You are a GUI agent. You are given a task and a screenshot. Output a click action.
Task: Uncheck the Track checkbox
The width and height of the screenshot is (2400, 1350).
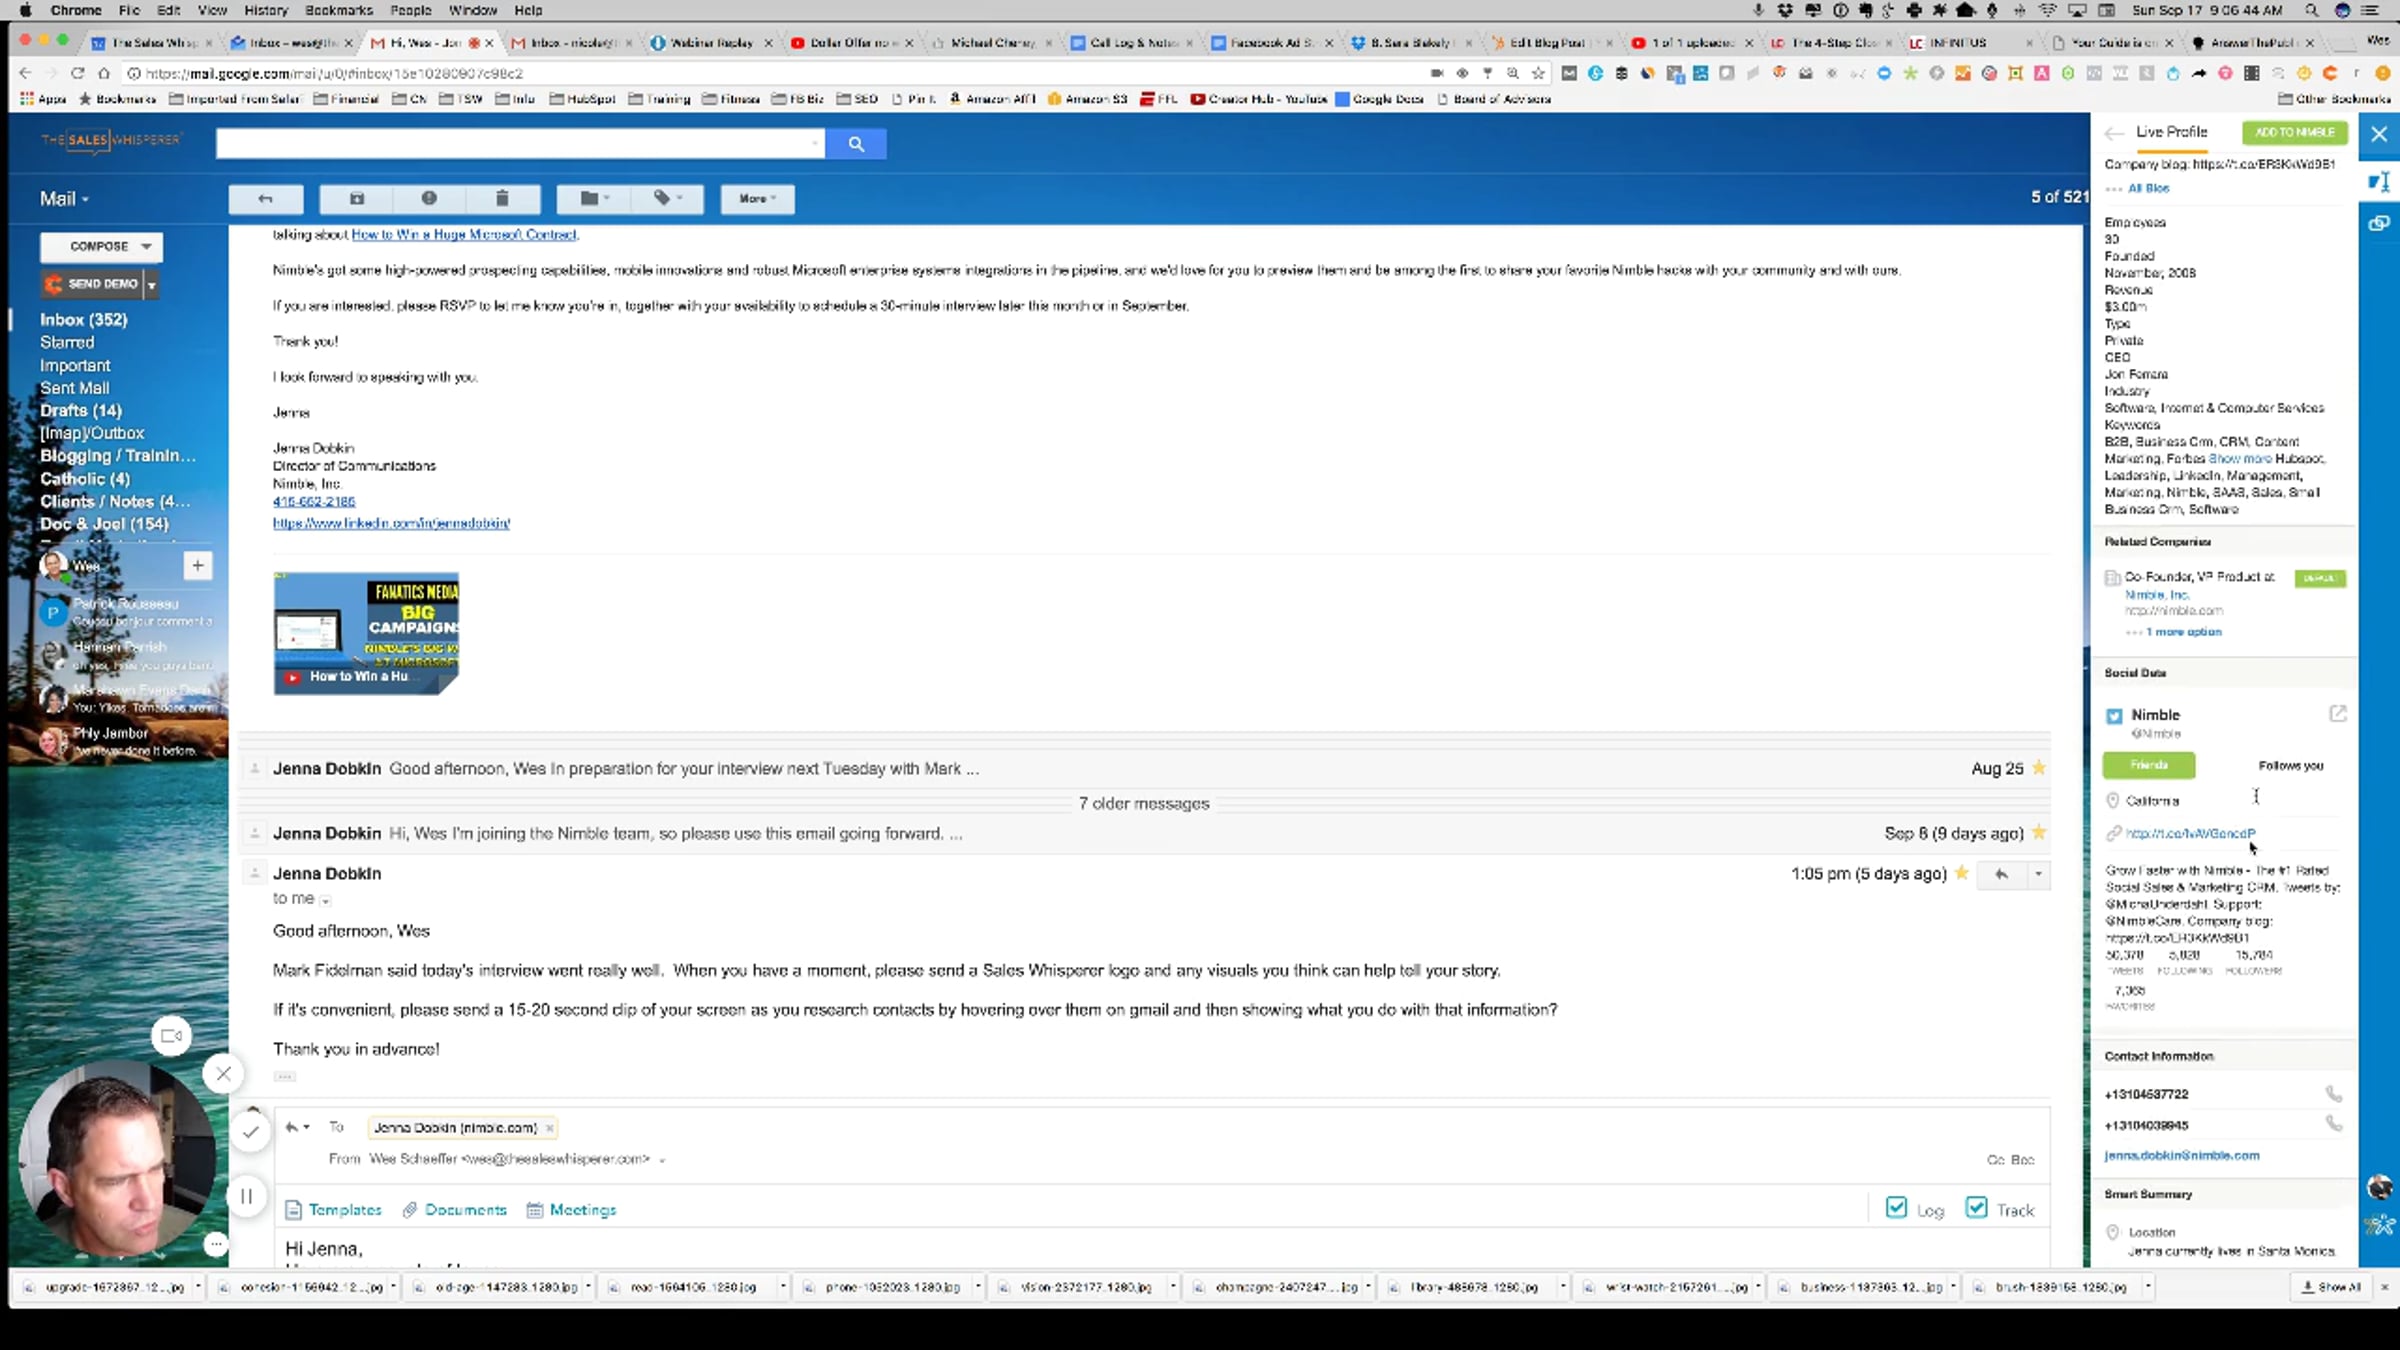[1976, 1208]
